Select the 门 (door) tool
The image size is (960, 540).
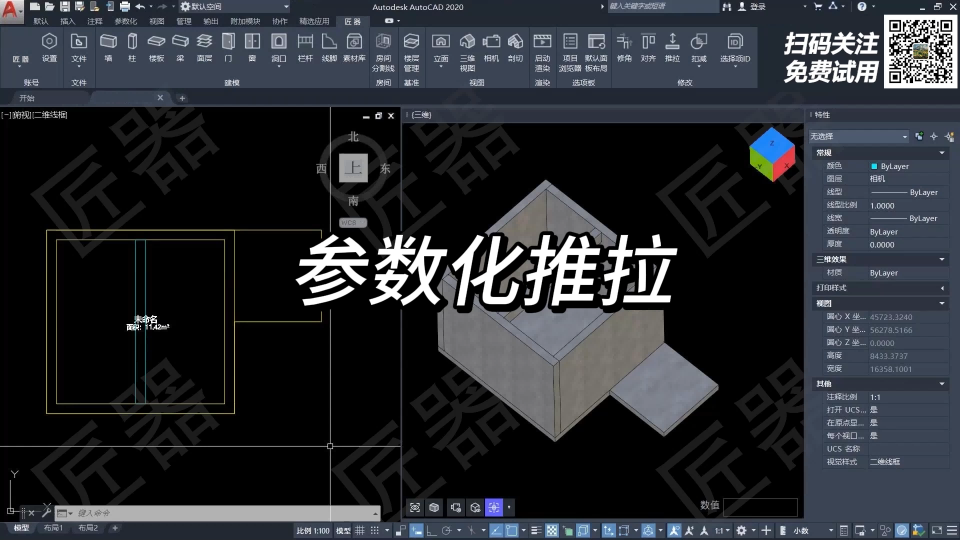coord(228,48)
